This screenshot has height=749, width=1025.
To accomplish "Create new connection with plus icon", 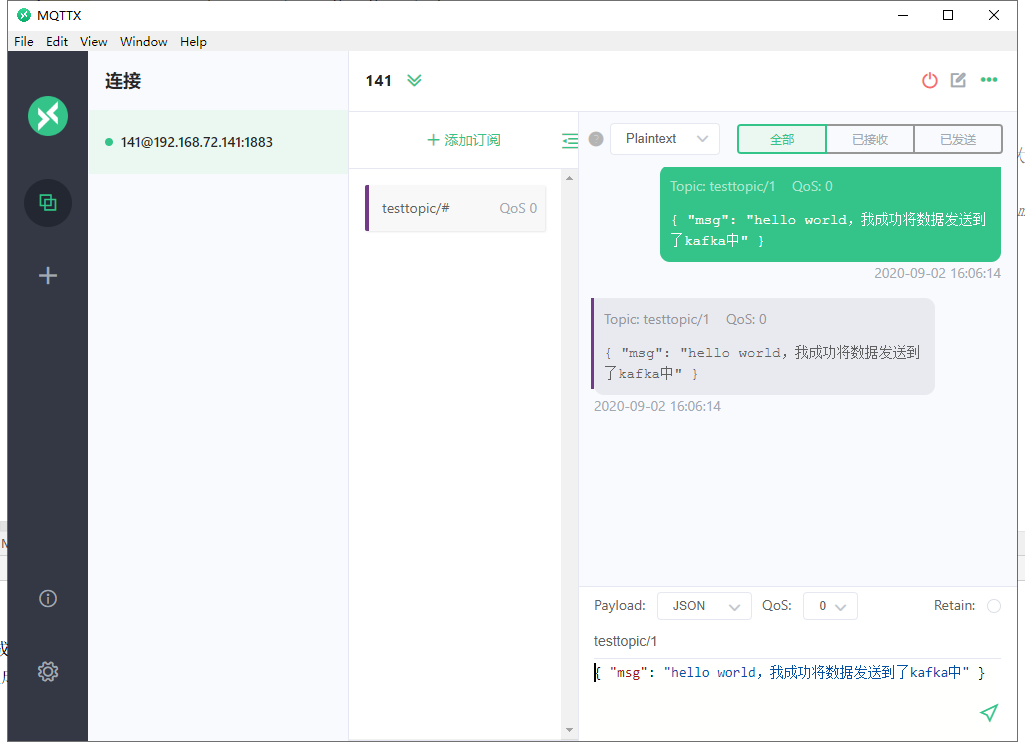I will pyautogui.click(x=48, y=275).
